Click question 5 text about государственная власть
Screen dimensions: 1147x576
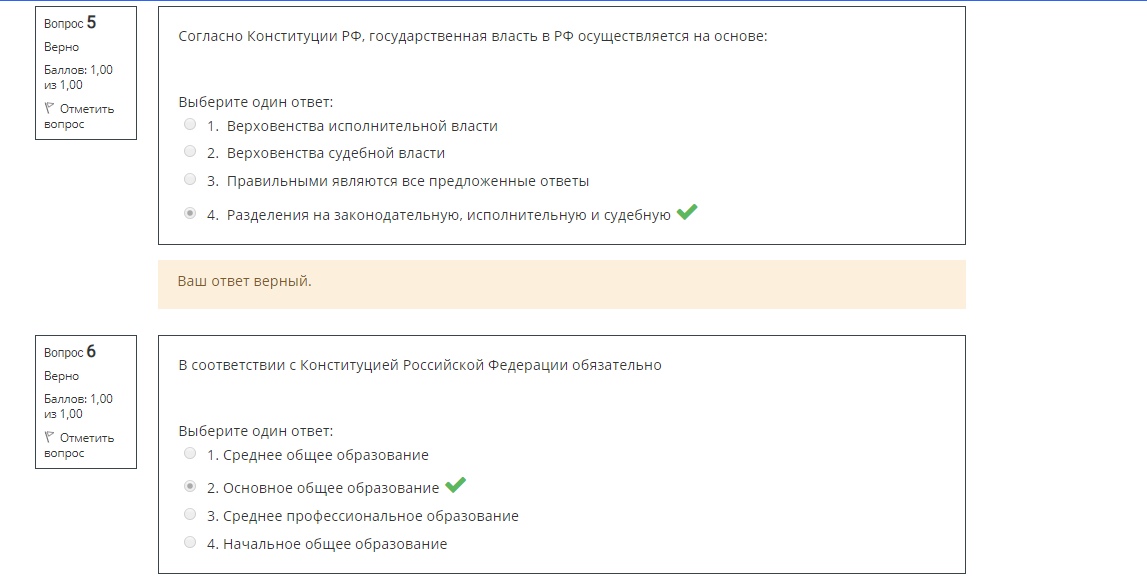[473, 37]
